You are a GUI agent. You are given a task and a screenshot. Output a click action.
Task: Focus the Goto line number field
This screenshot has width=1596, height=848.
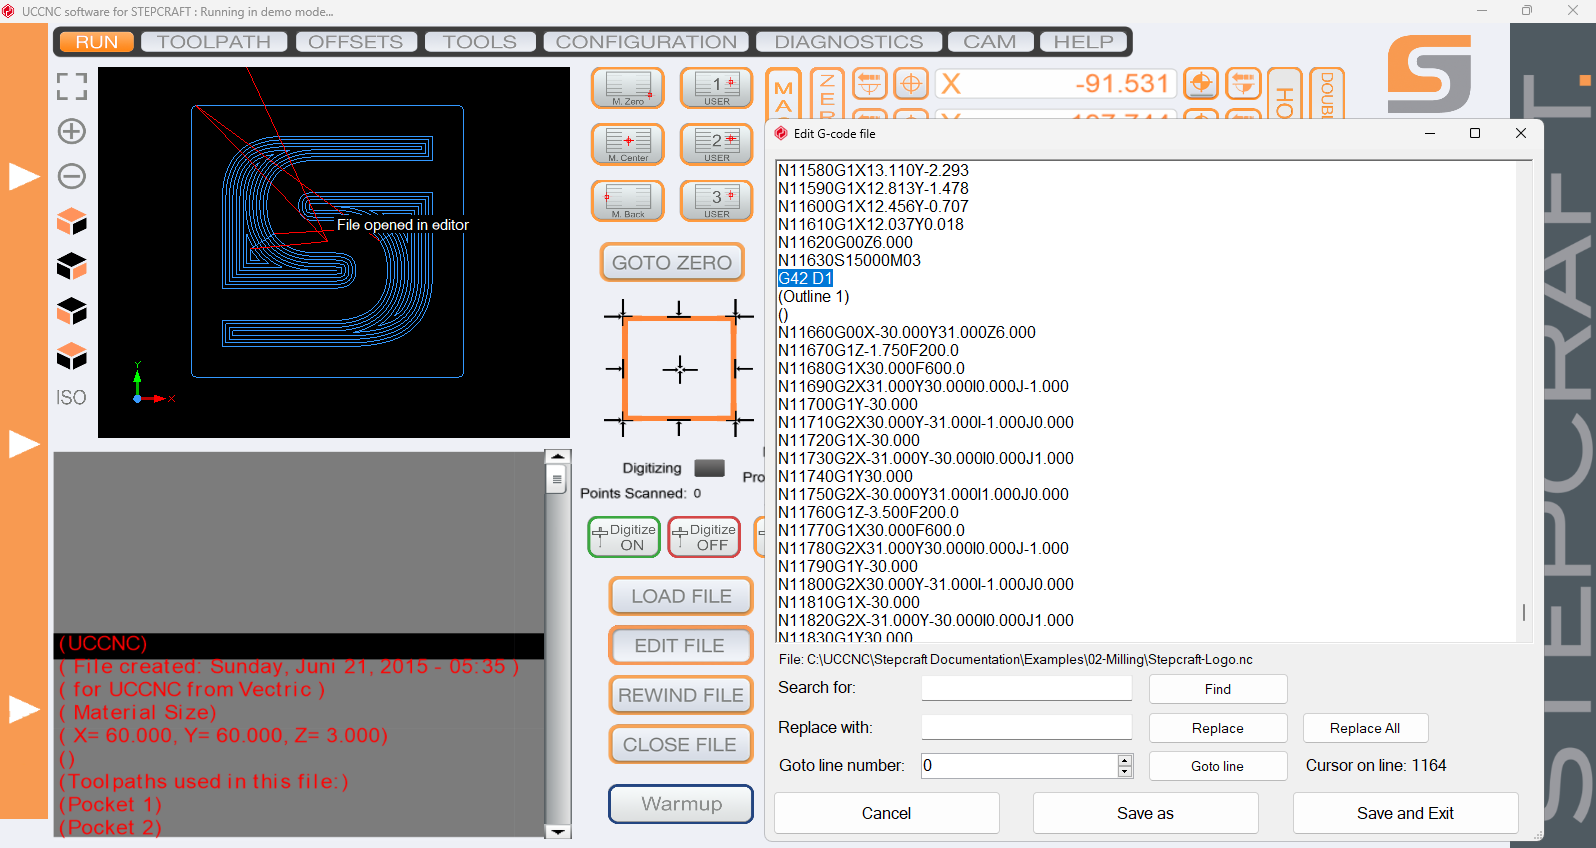tap(1019, 766)
